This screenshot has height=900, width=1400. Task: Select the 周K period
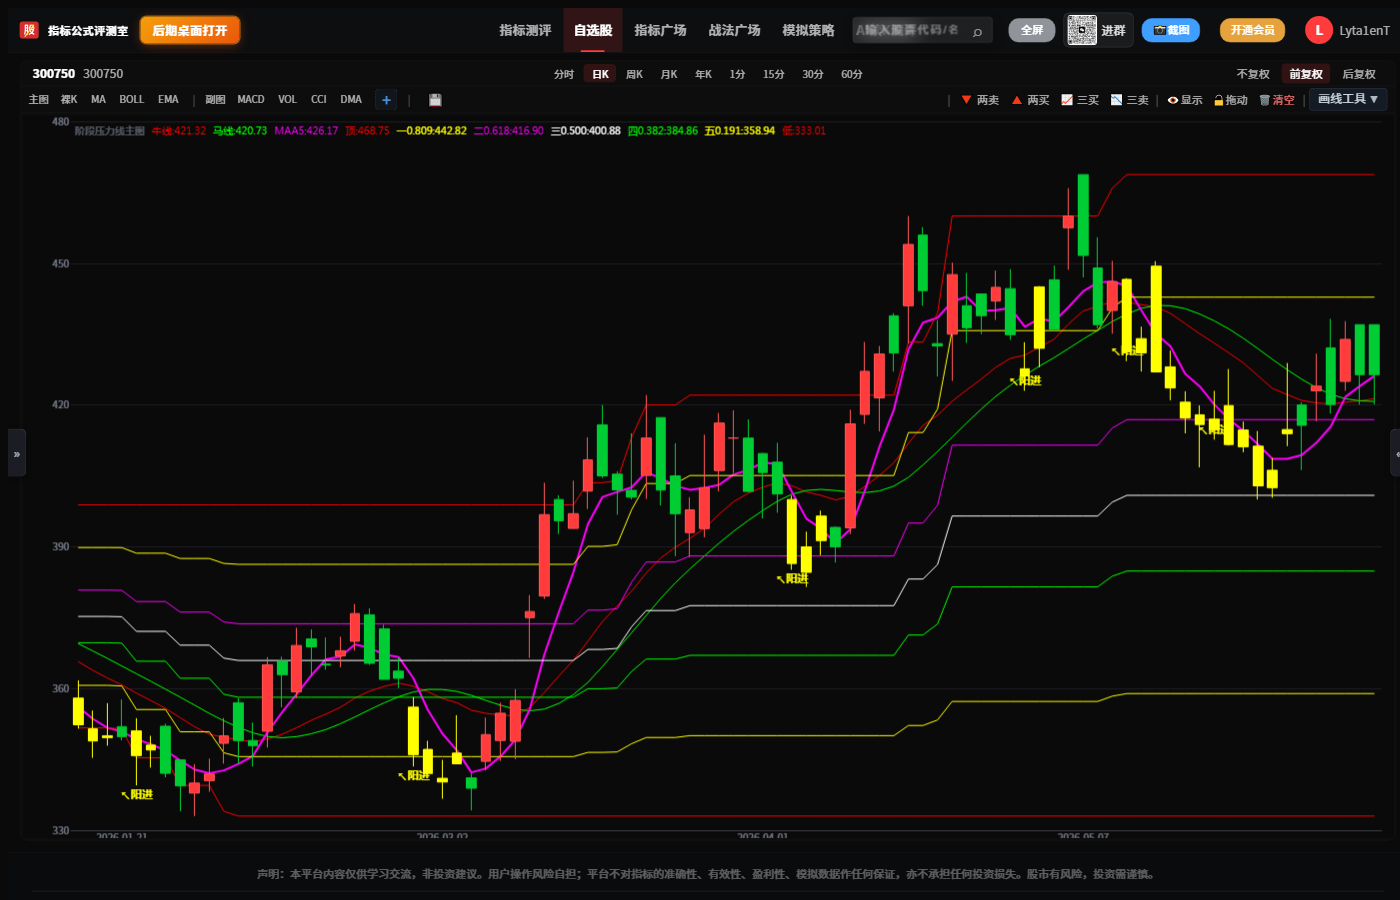pos(634,74)
